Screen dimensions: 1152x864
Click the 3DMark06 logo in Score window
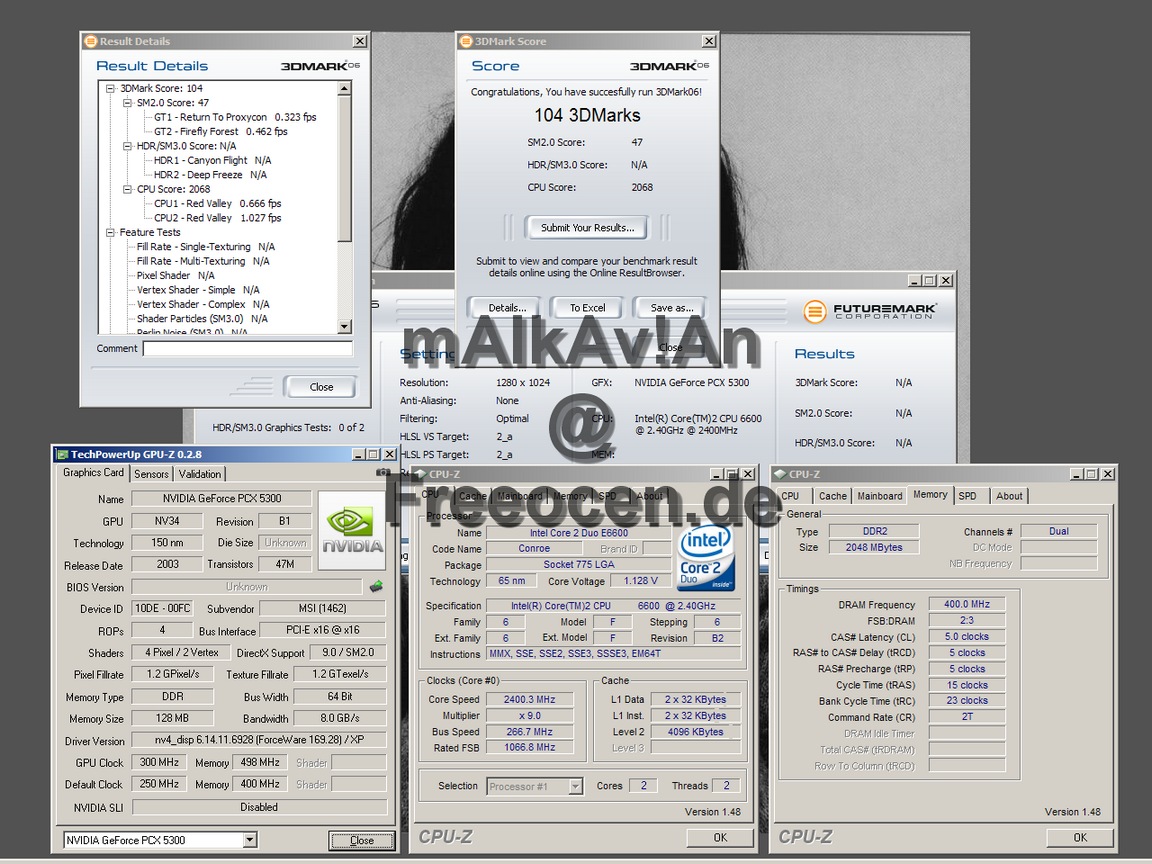669,66
